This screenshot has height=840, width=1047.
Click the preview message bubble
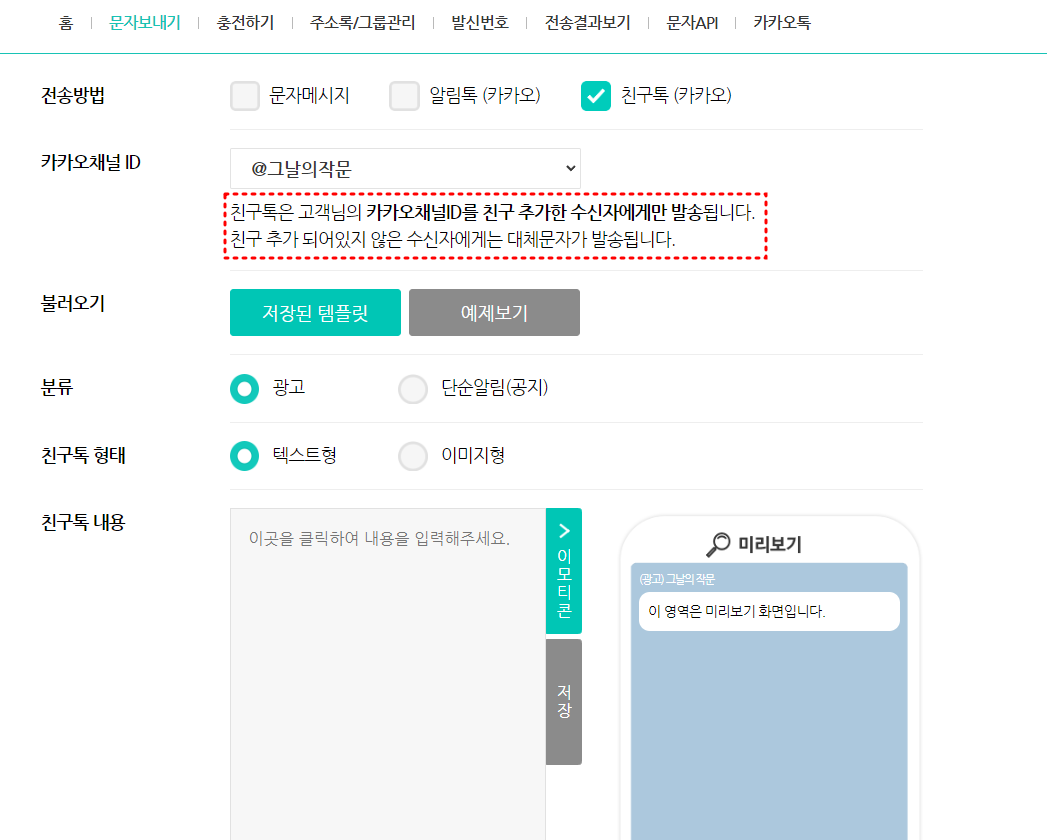pos(769,611)
